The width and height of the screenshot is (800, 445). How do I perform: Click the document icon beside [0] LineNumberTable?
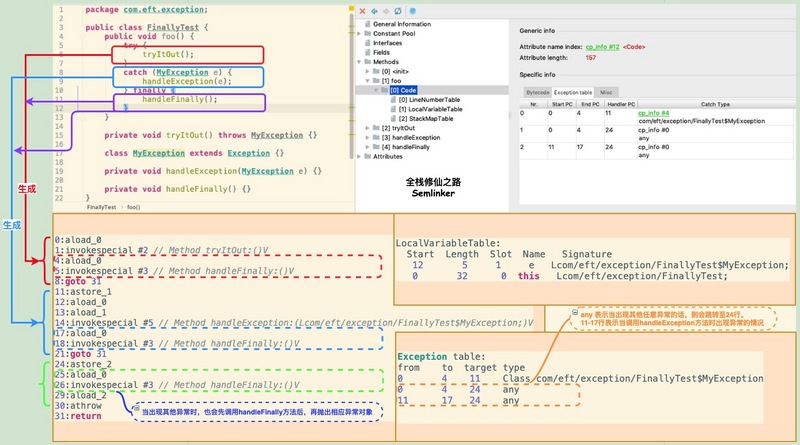point(393,100)
